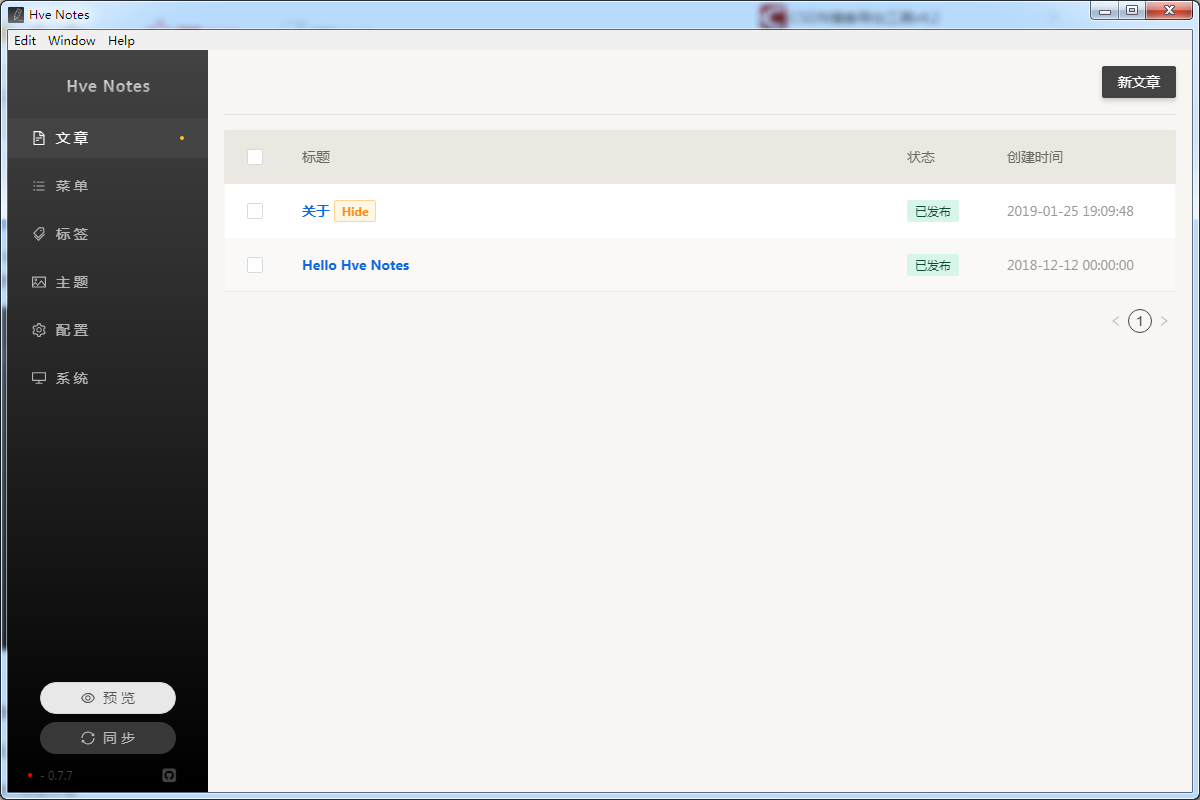
Task: Click the date 2019-01-25 19:09:48
Action: (1070, 211)
